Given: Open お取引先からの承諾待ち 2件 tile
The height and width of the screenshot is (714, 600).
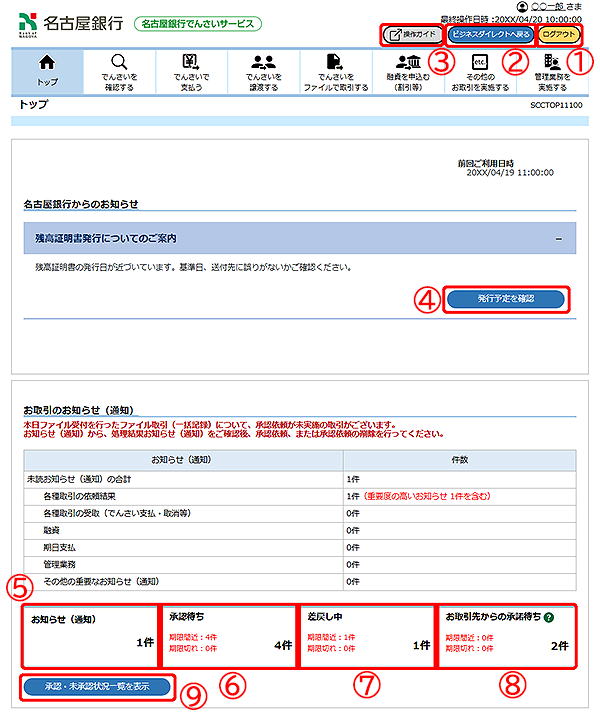Looking at the screenshot, I should 507,635.
